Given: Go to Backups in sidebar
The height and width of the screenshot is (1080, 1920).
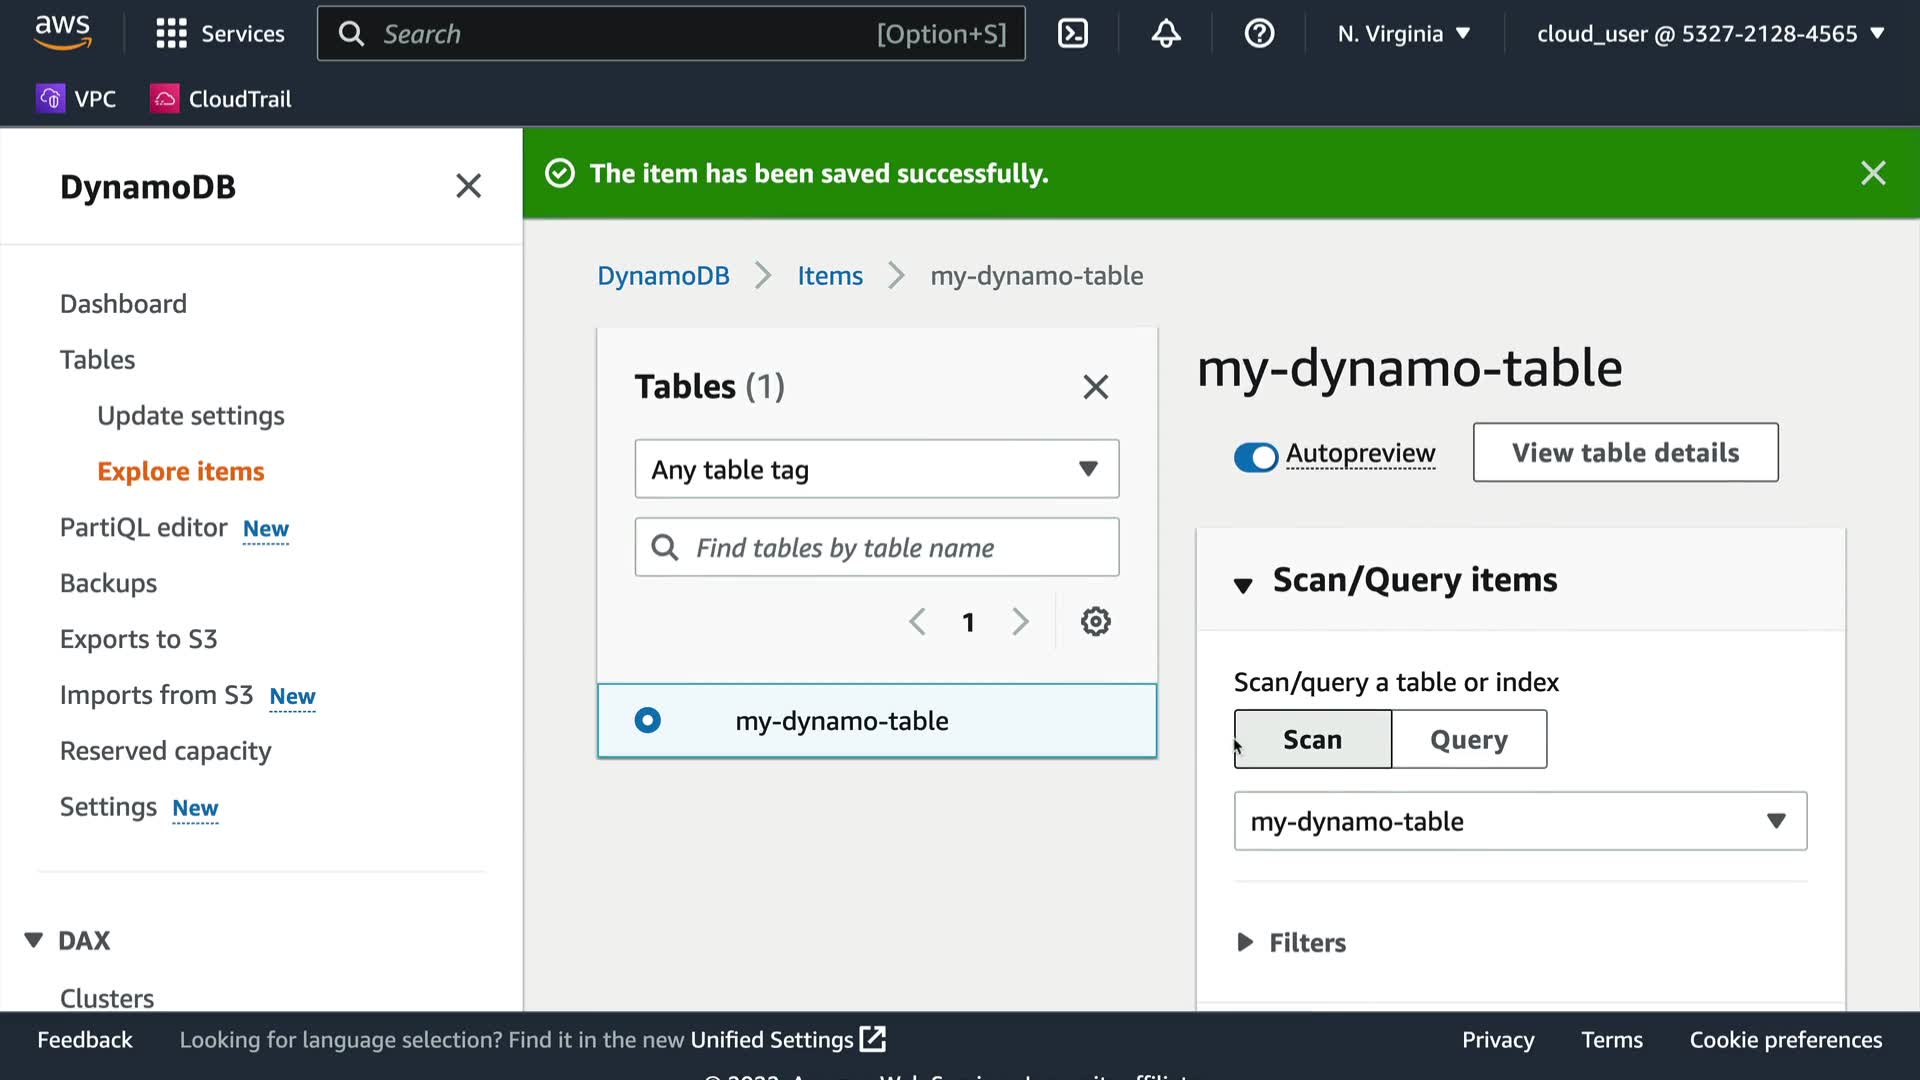Looking at the screenshot, I should [x=108, y=583].
